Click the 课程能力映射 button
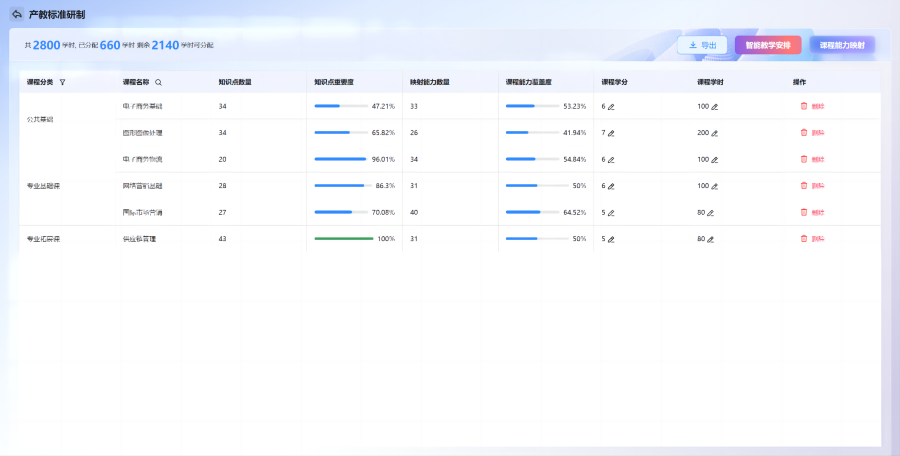This screenshot has width=900, height=456. [842, 45]
